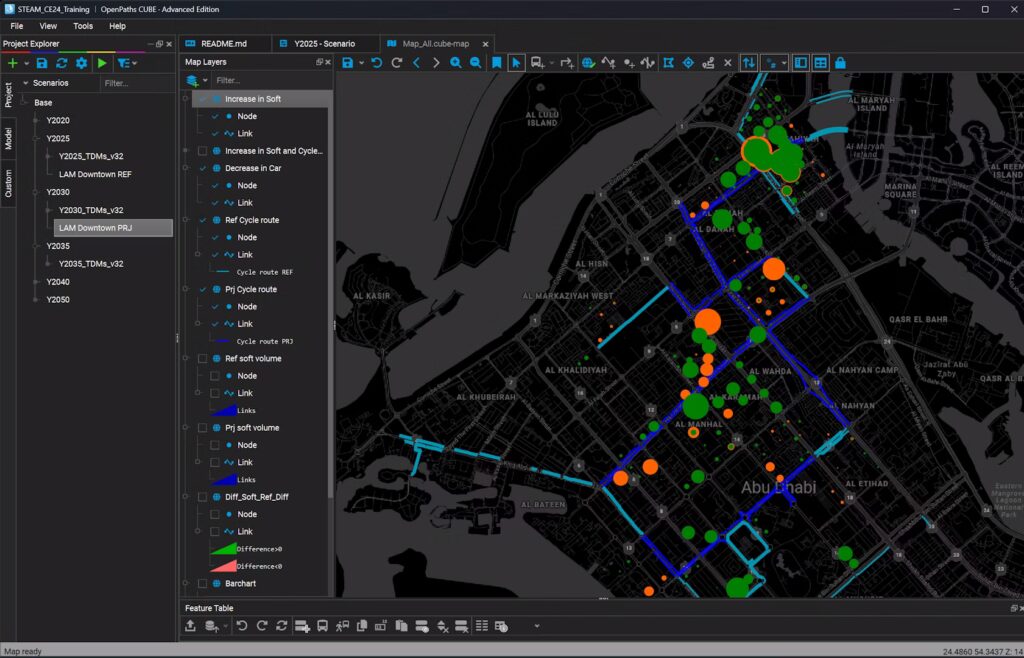Click the undo icon in the Feature Table toolbar

[241, 625]
